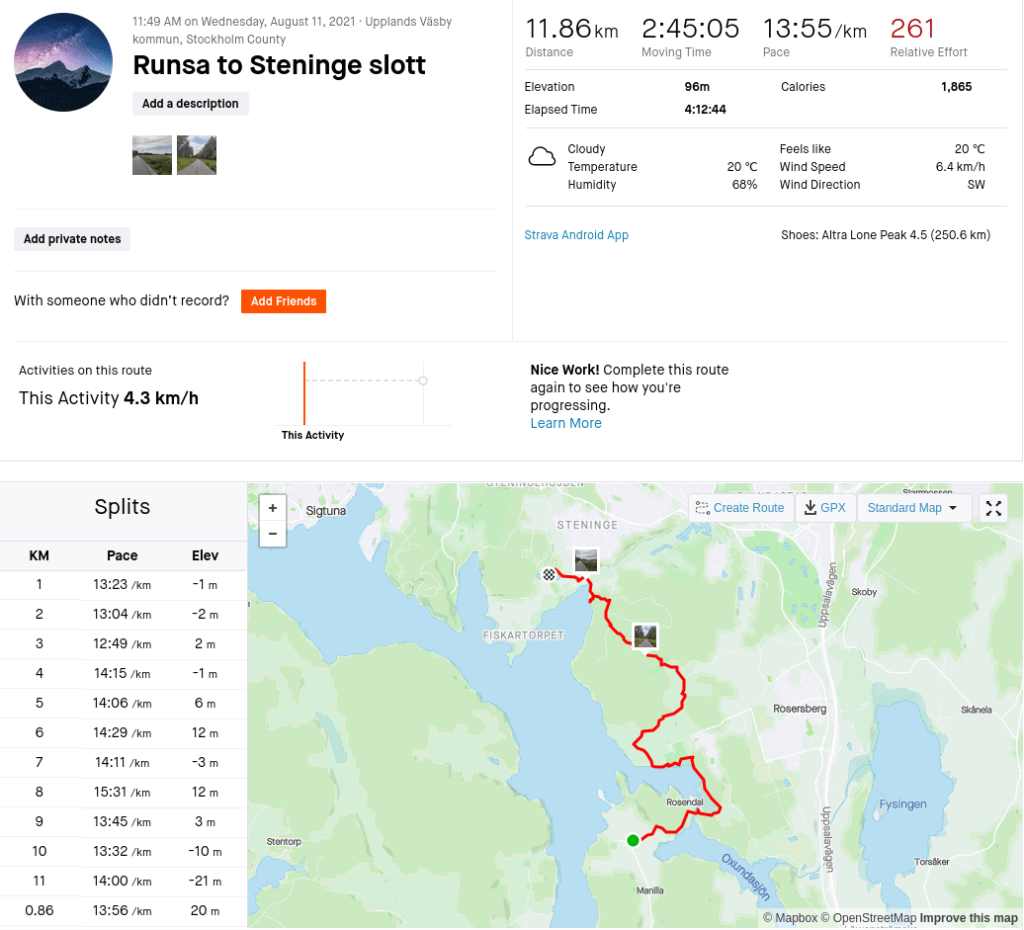Screen dimensions: 1024x930
Task: Click Create Route button
Action: pos(740,508)
